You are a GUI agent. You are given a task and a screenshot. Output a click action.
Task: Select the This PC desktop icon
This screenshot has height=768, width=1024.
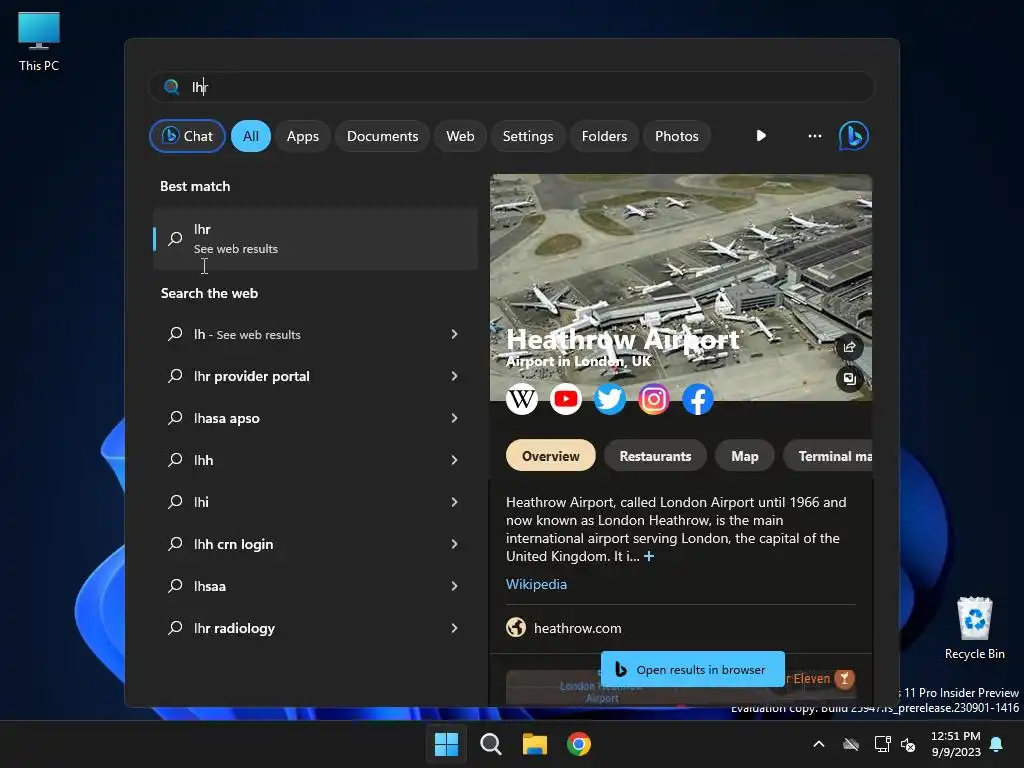coord(39,41)
